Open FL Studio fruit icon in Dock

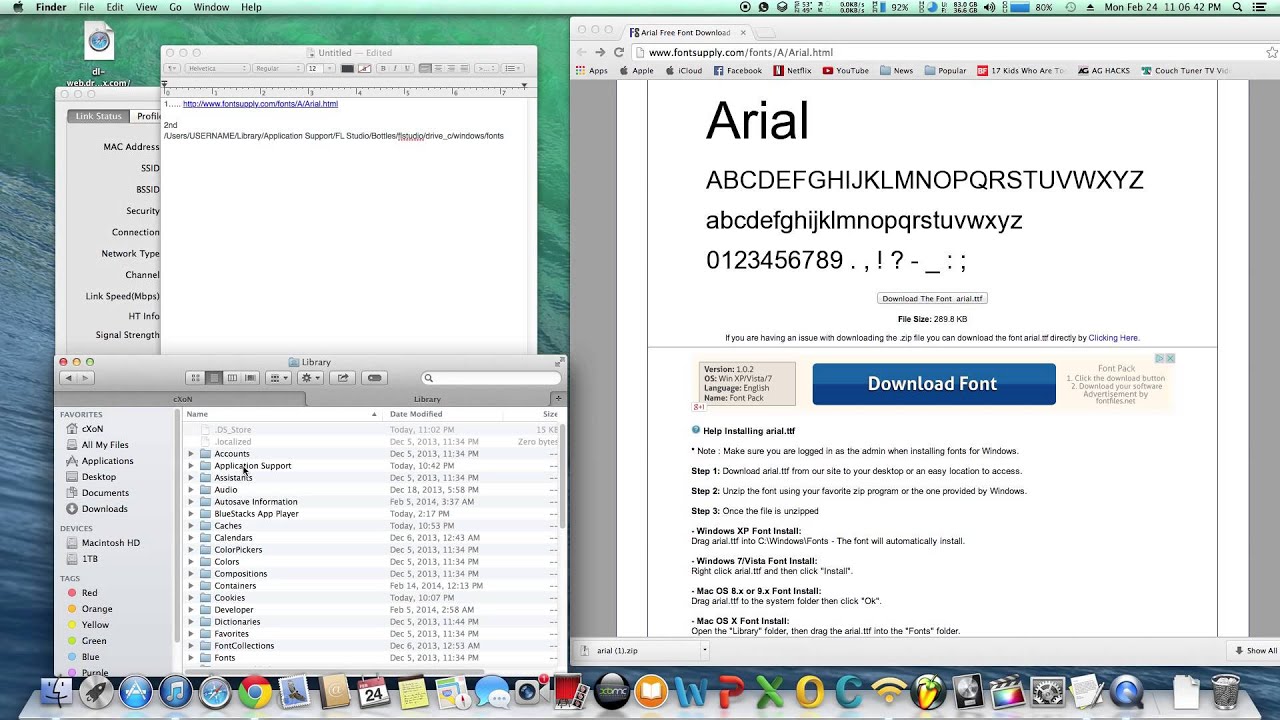pyautogui.click(x=929, y=692)
